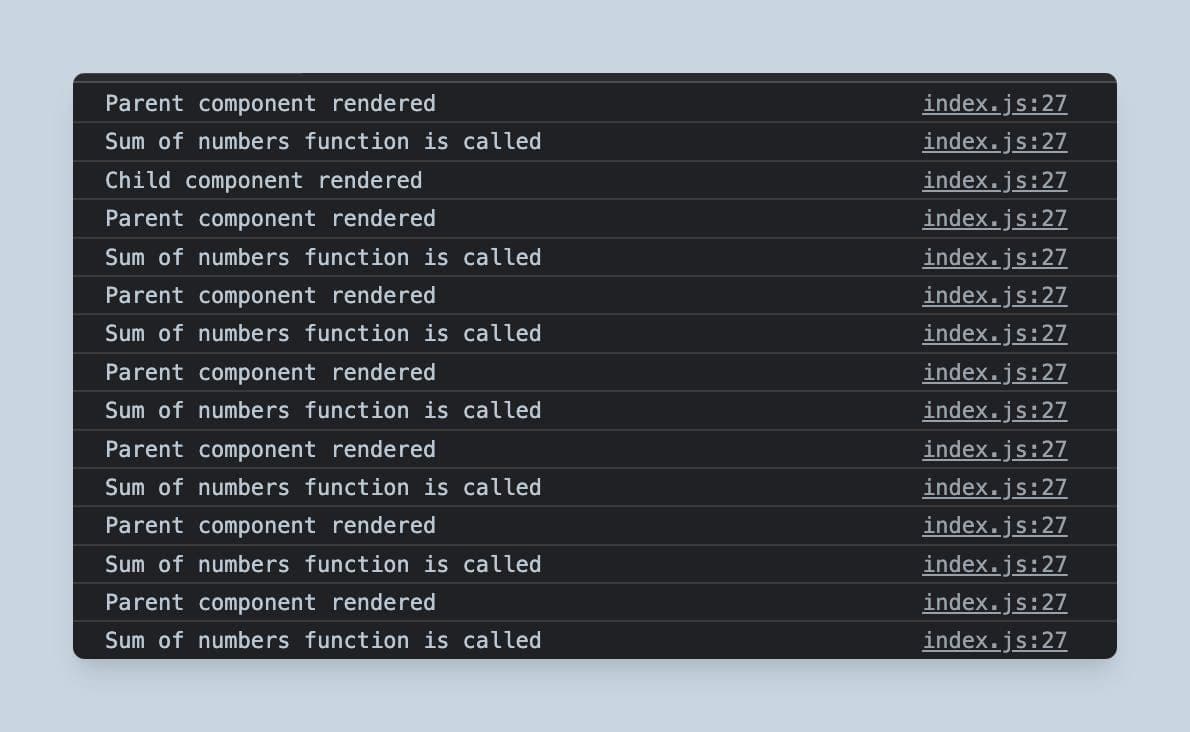Image resolution: width=1190 pixels, height=732 pixels.
Task: Click second Sum of numbers function is called message
Action: tap(323, 258)
